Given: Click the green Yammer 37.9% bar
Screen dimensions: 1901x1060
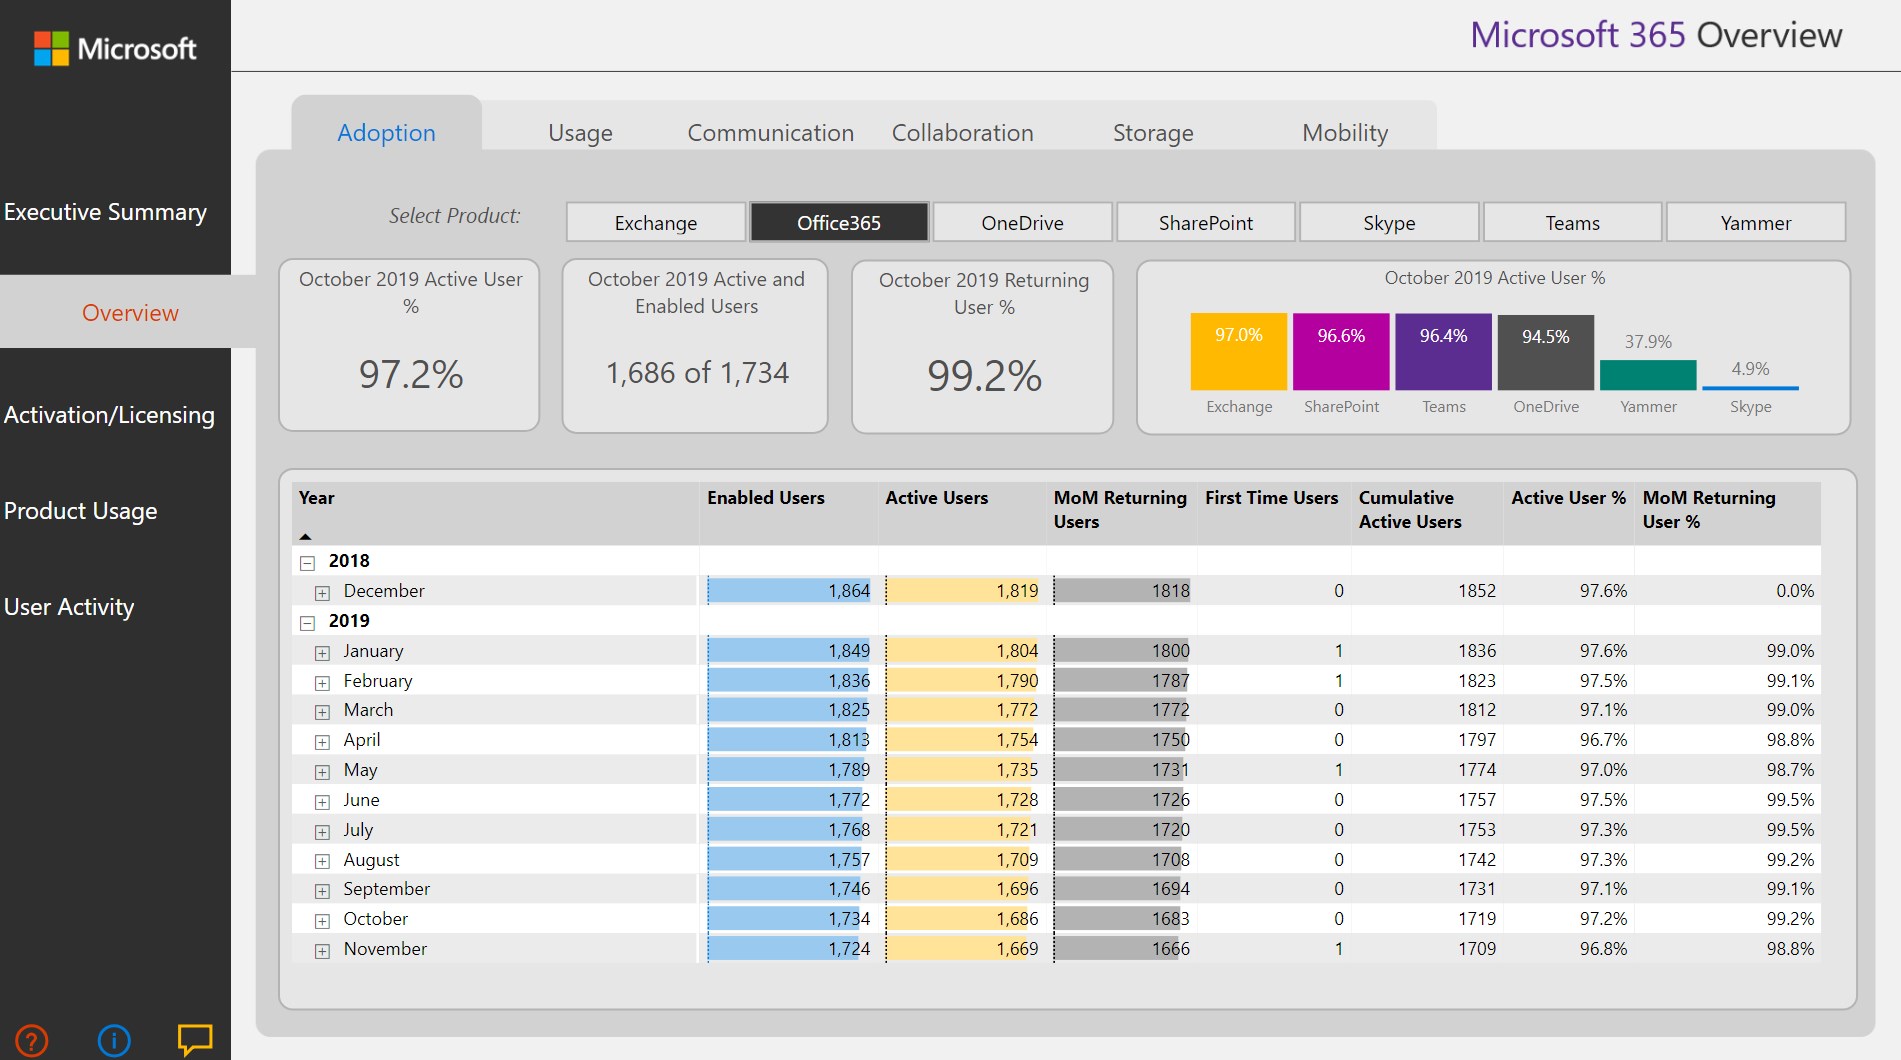Looking at the screenshot, I should point(1648,375).
